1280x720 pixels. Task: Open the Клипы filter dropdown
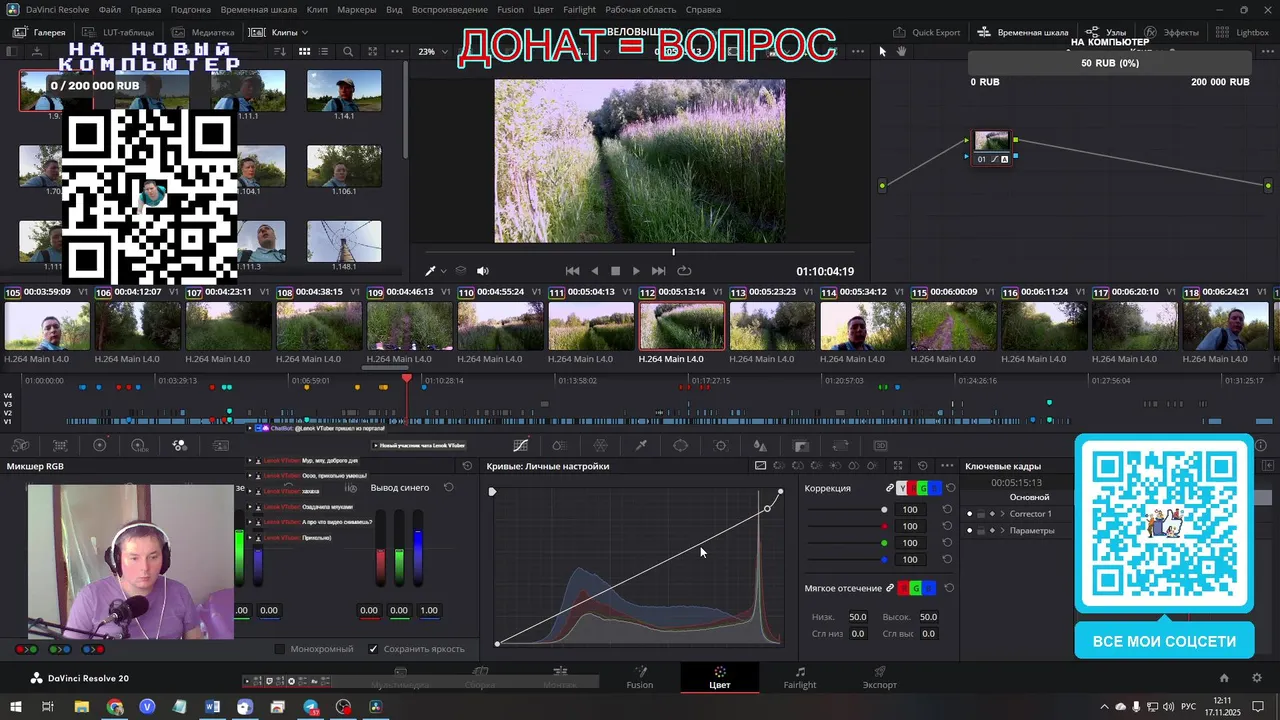click(x=281, y=32)
